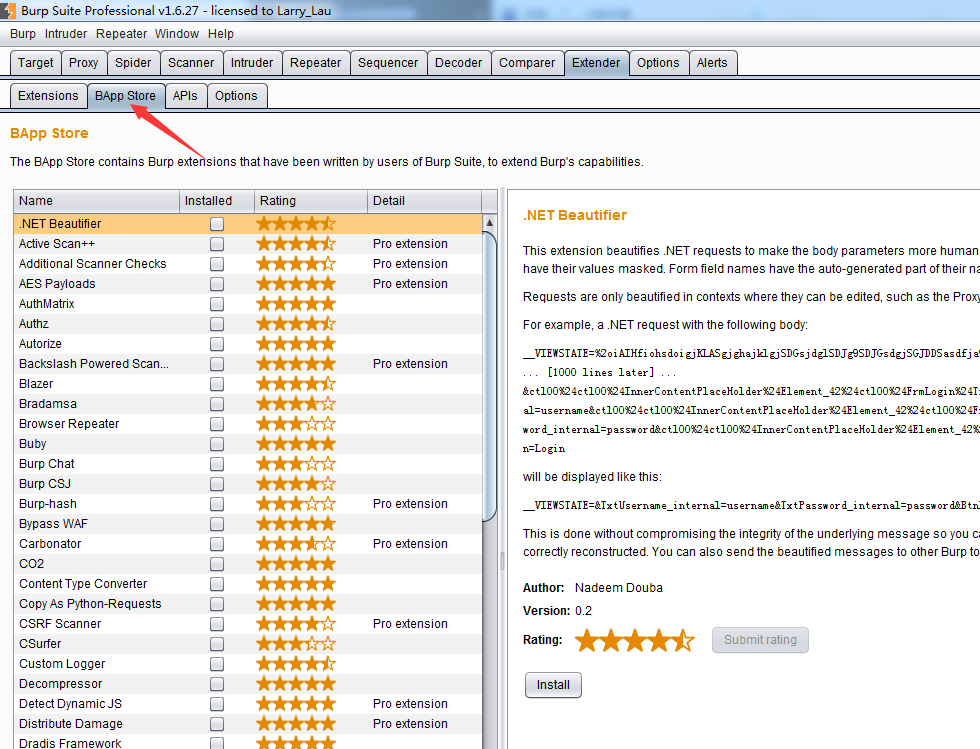Select the Copy As Python-Requests row
This screenshot has height=749, width=980.
click(x=248, y=604)
